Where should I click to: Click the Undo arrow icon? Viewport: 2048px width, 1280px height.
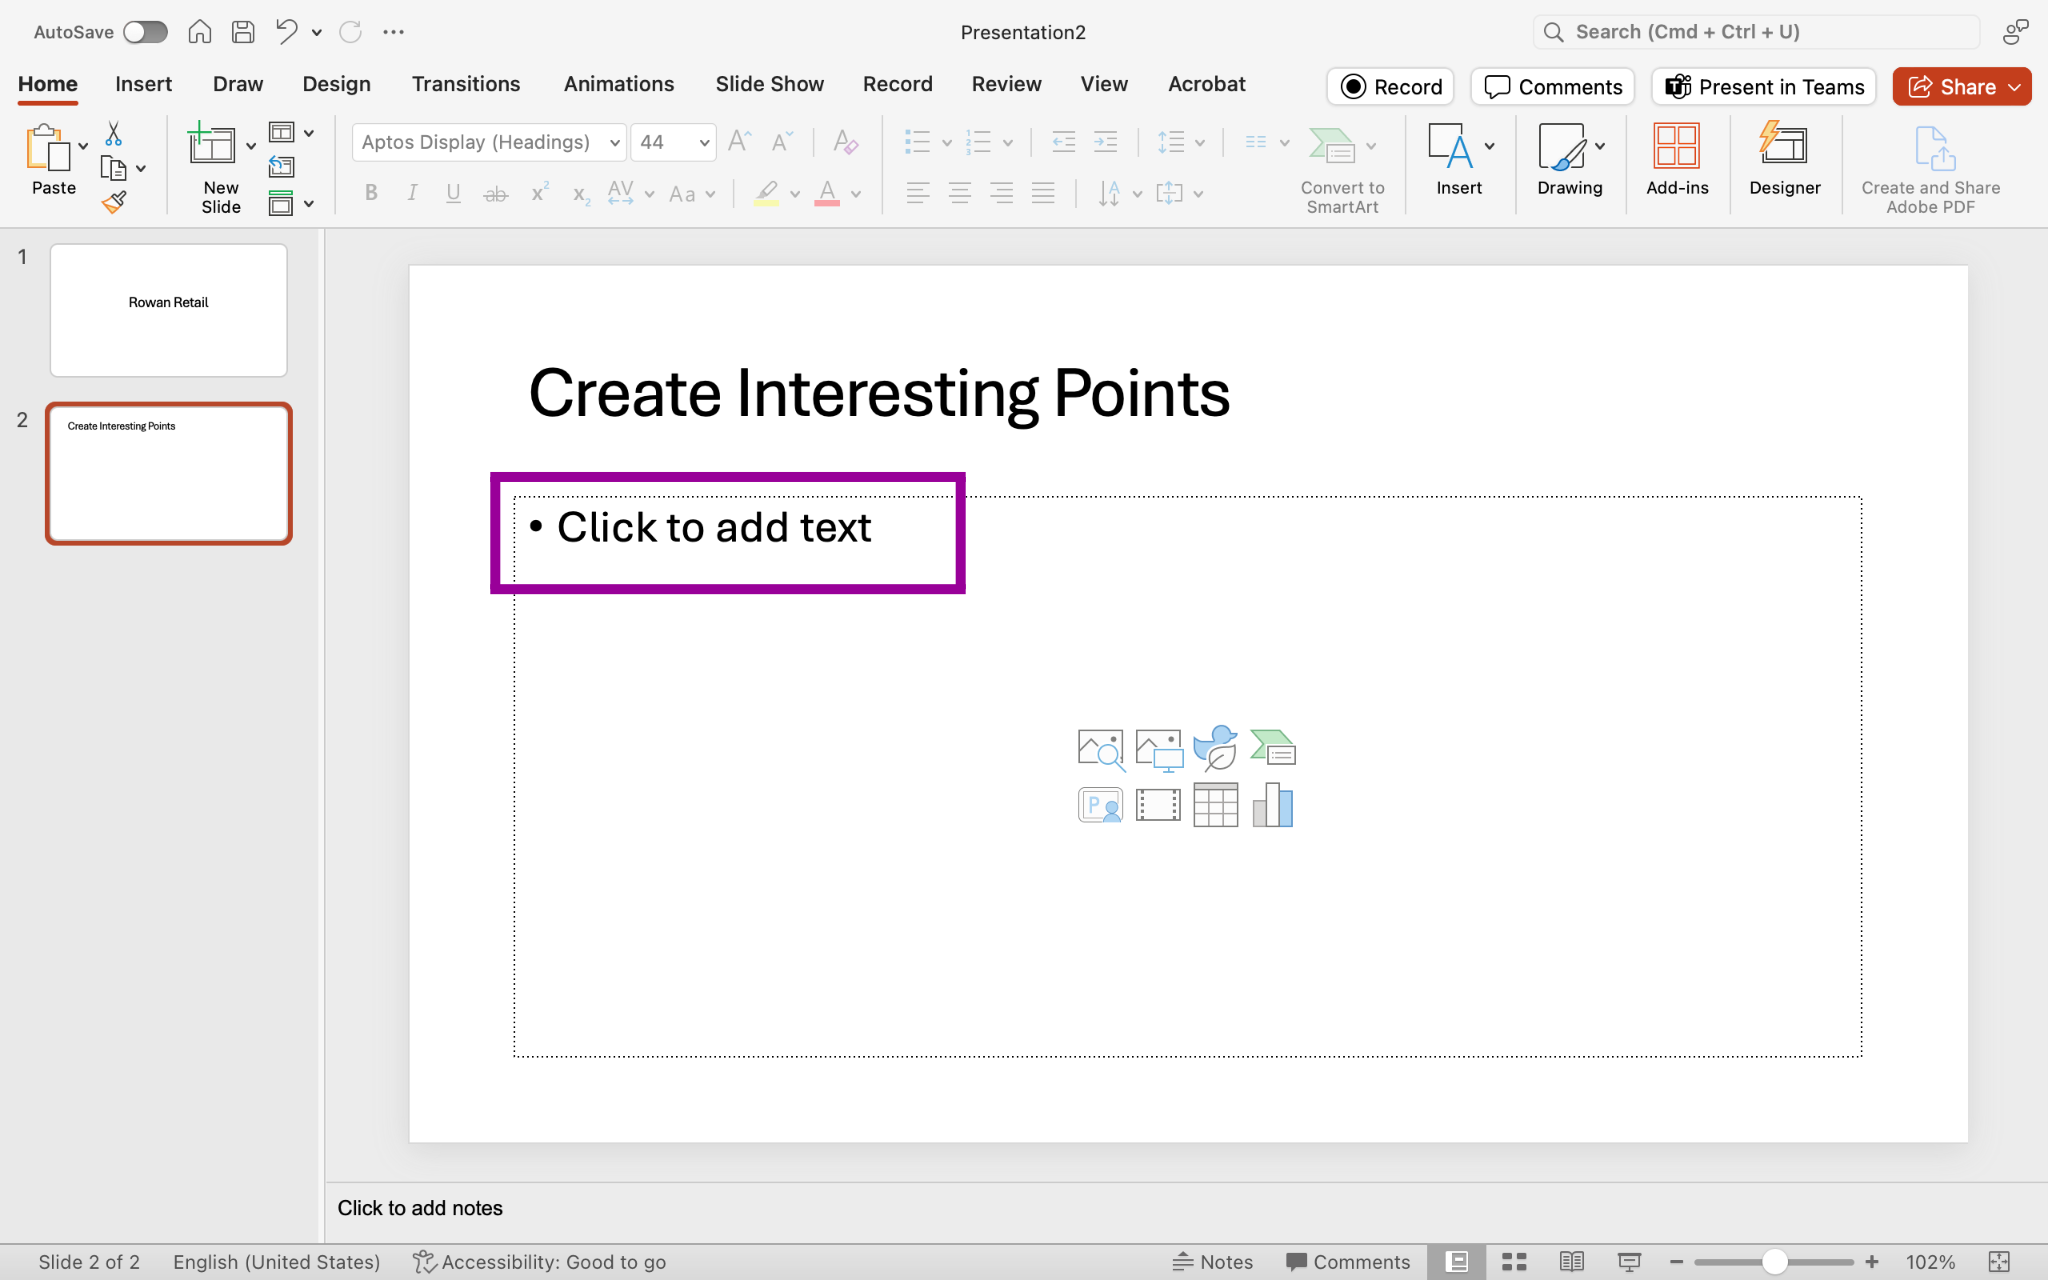pyautogui.click(x=286, y=32)
